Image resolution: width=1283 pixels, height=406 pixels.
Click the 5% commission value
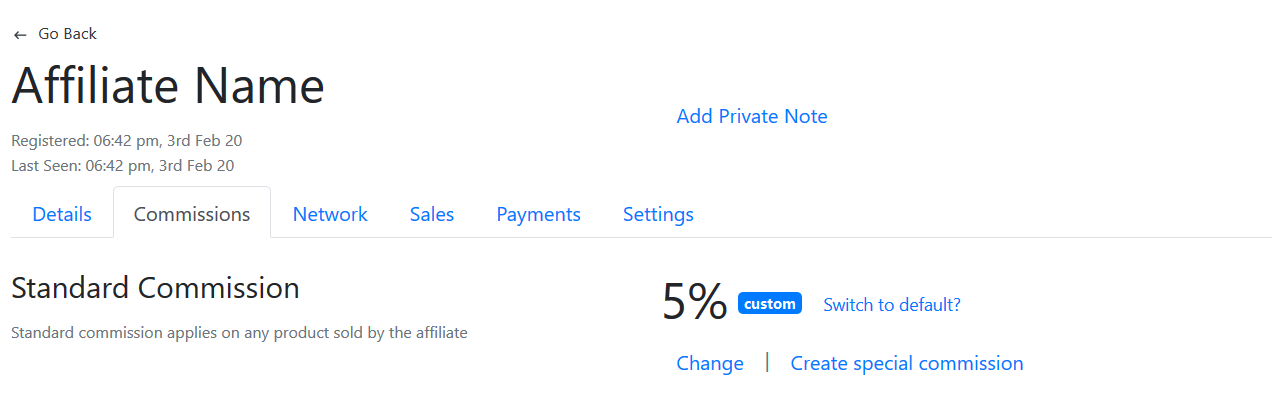pos(695,301)
